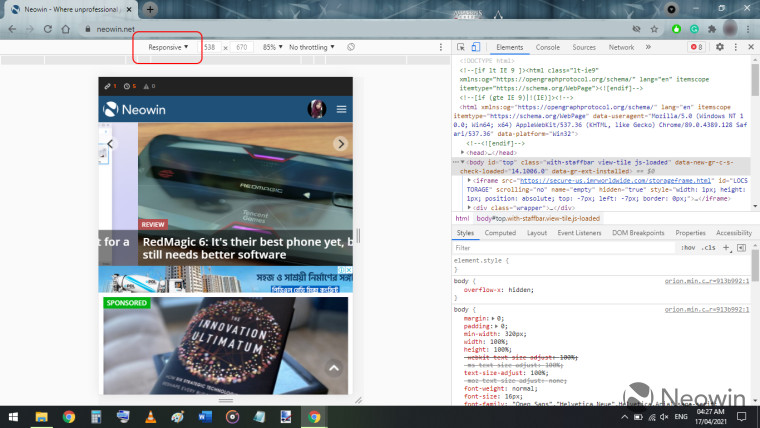Toggle the computed styles sidebar icon
This screenshot has width=760, height=428.
pyautogui.click(x=741, y=248)
